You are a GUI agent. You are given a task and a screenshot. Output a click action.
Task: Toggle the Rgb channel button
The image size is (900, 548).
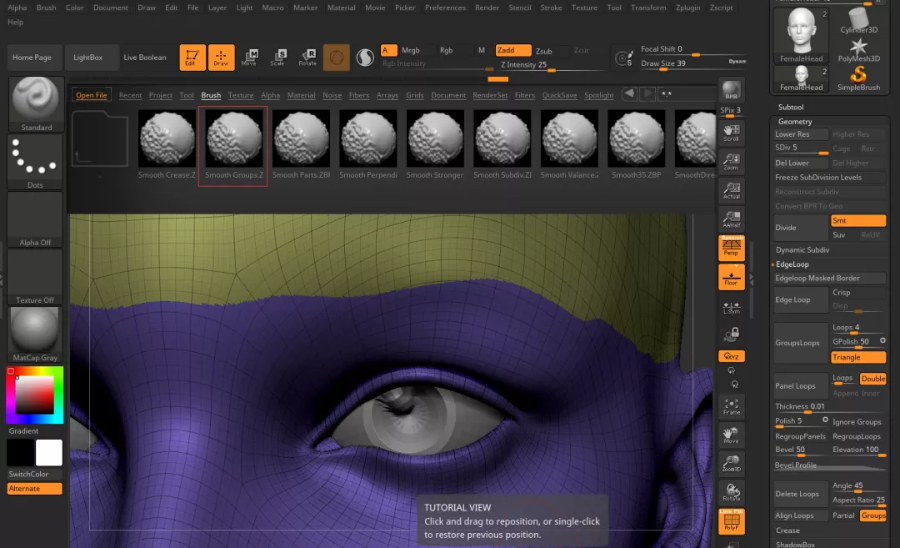[446, 50]
